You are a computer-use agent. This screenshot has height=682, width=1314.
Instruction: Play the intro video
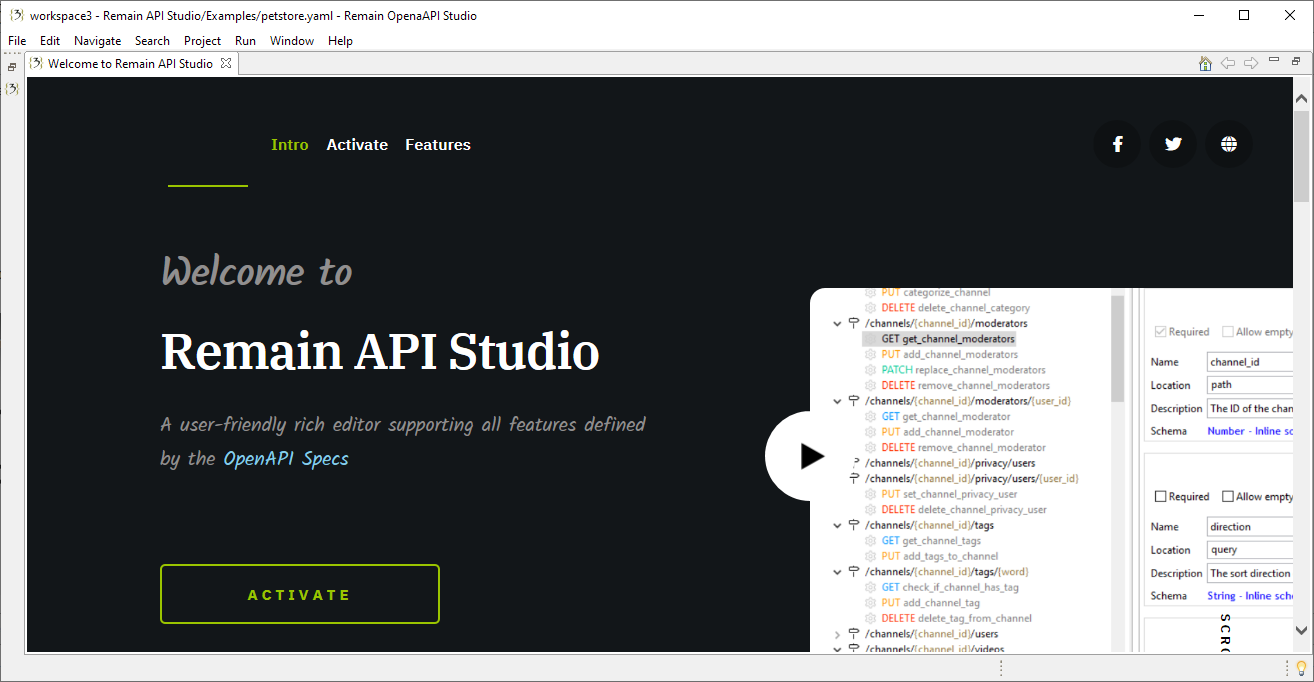pyautogui.click(x=811, y=456)
